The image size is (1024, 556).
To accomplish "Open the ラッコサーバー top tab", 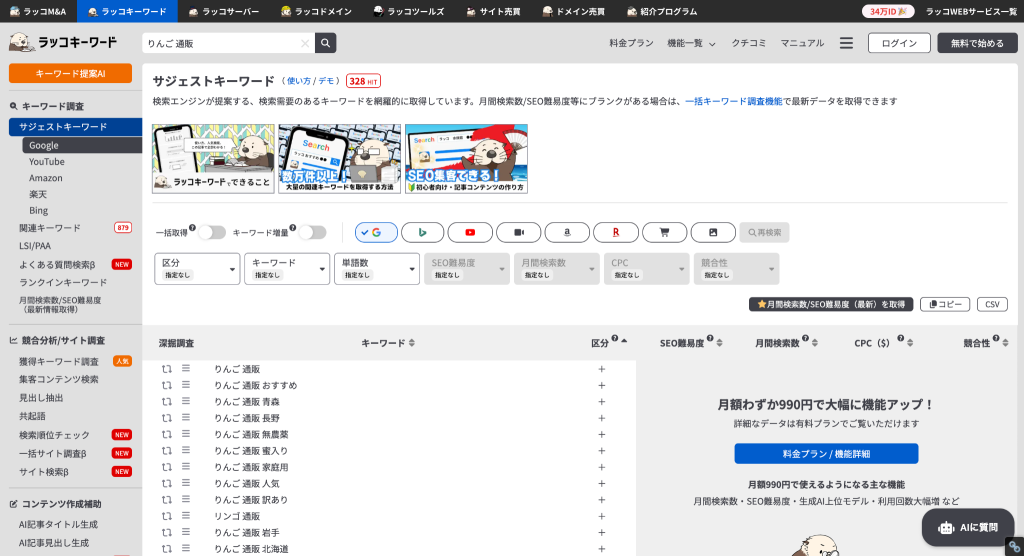I will coord(223,11).
